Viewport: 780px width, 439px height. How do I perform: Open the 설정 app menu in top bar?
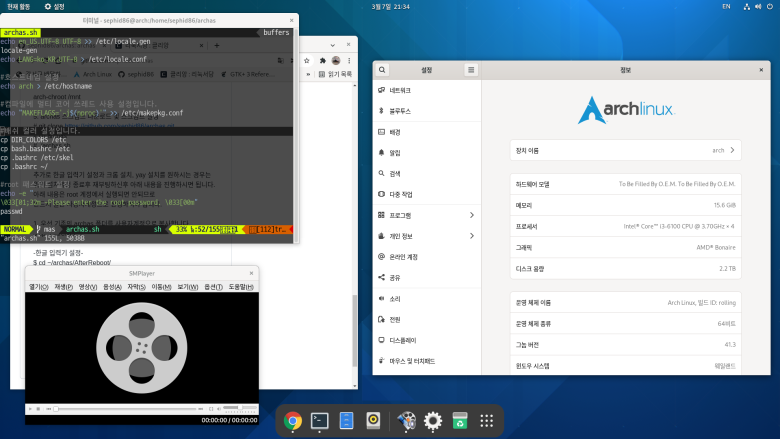point(55,6)
